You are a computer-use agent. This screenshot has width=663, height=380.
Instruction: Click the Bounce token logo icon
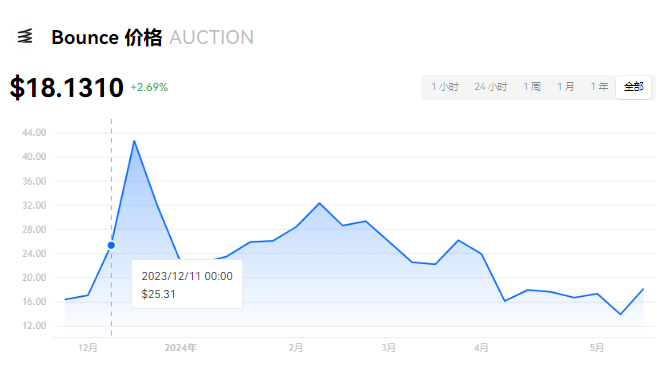[x=25, y=36]
